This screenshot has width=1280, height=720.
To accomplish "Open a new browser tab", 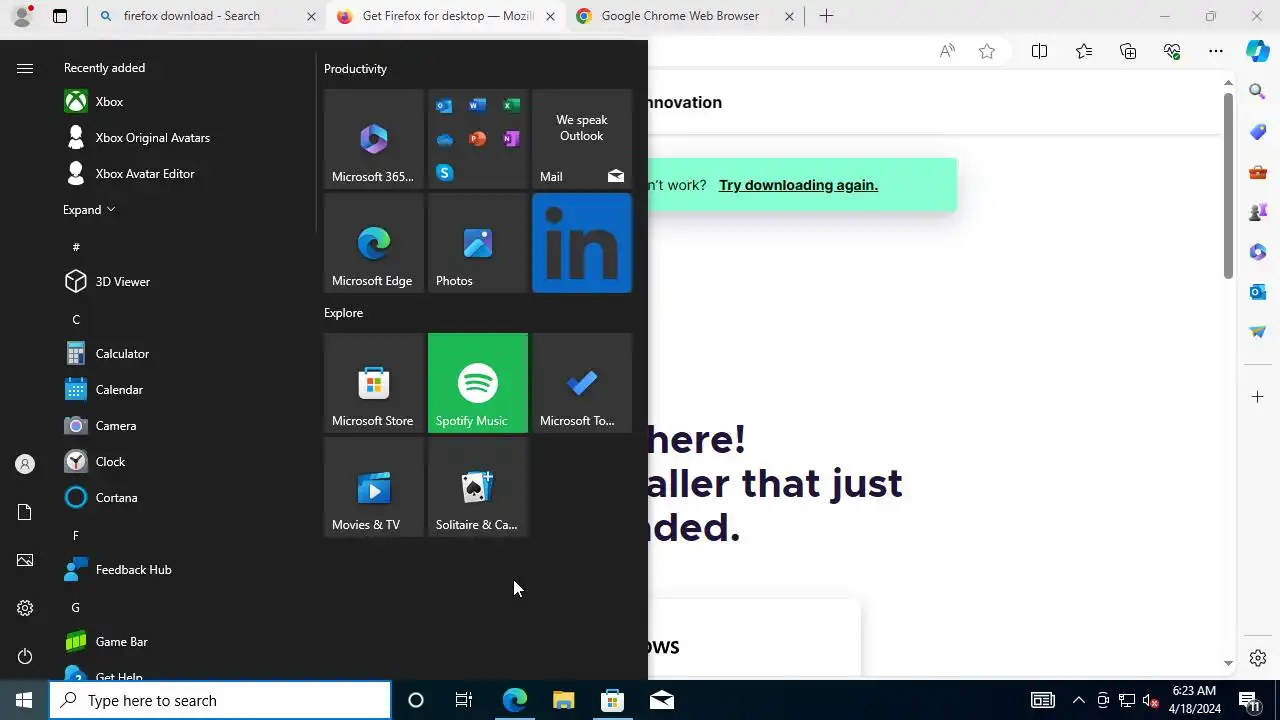I will click(x=826, y=16).
